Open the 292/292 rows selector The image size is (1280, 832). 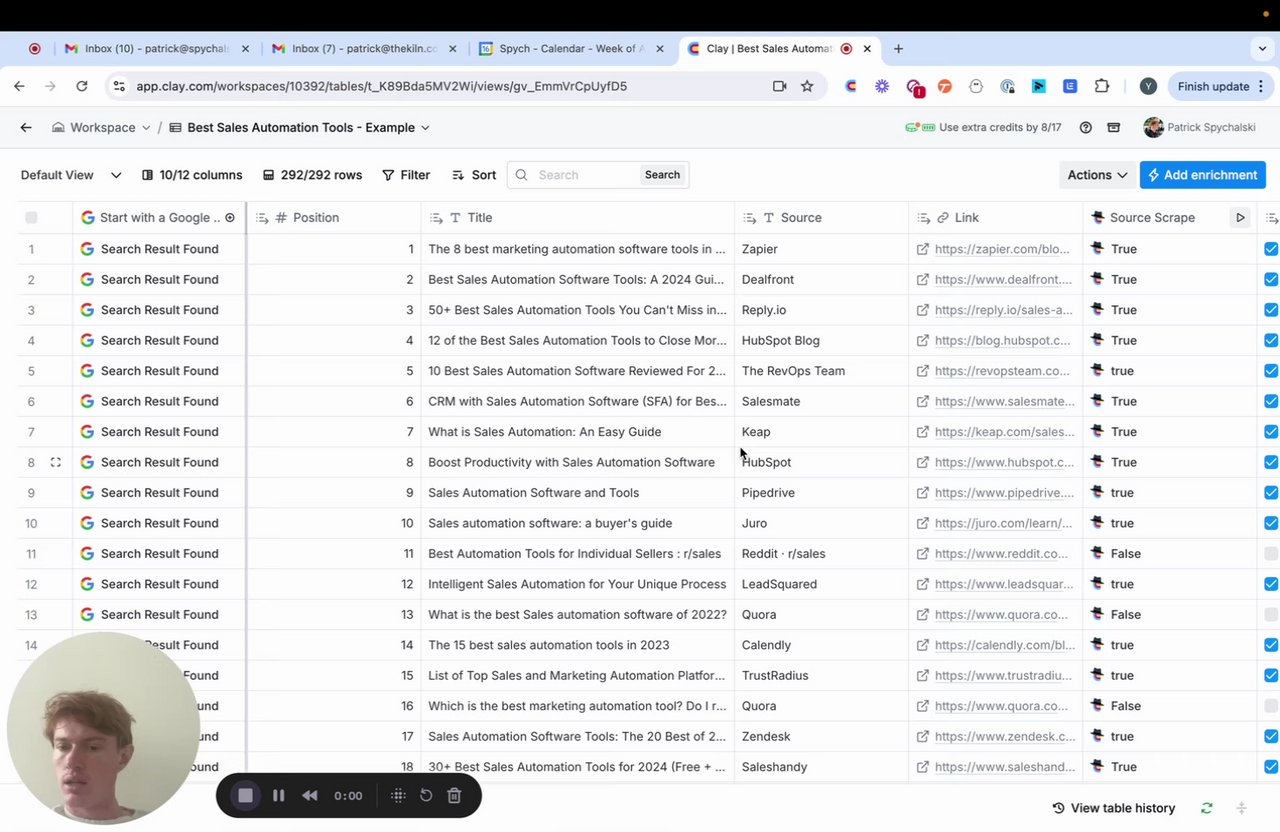(312, 175)
